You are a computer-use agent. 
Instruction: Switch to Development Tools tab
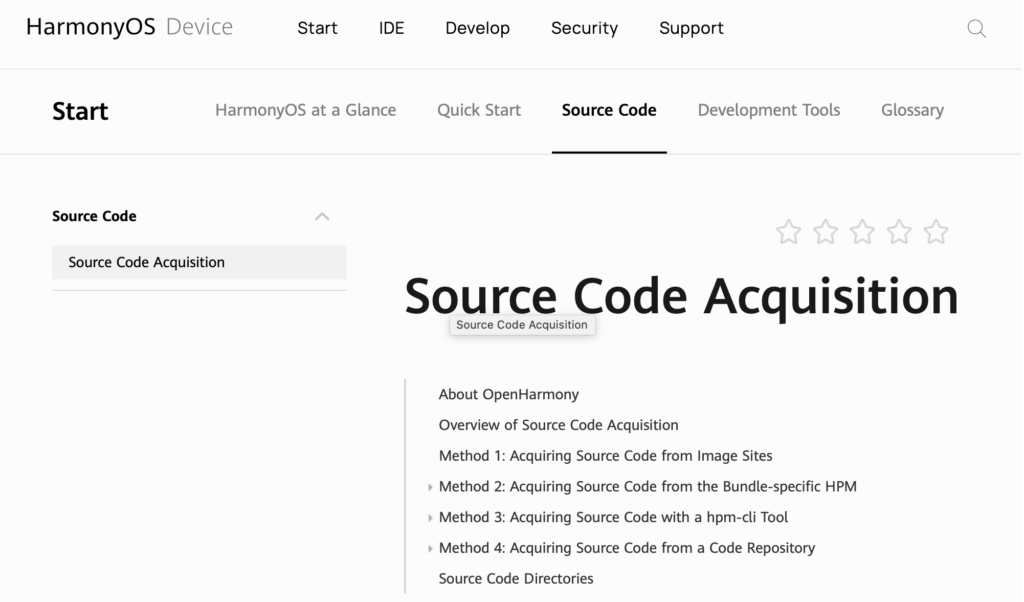769,110
